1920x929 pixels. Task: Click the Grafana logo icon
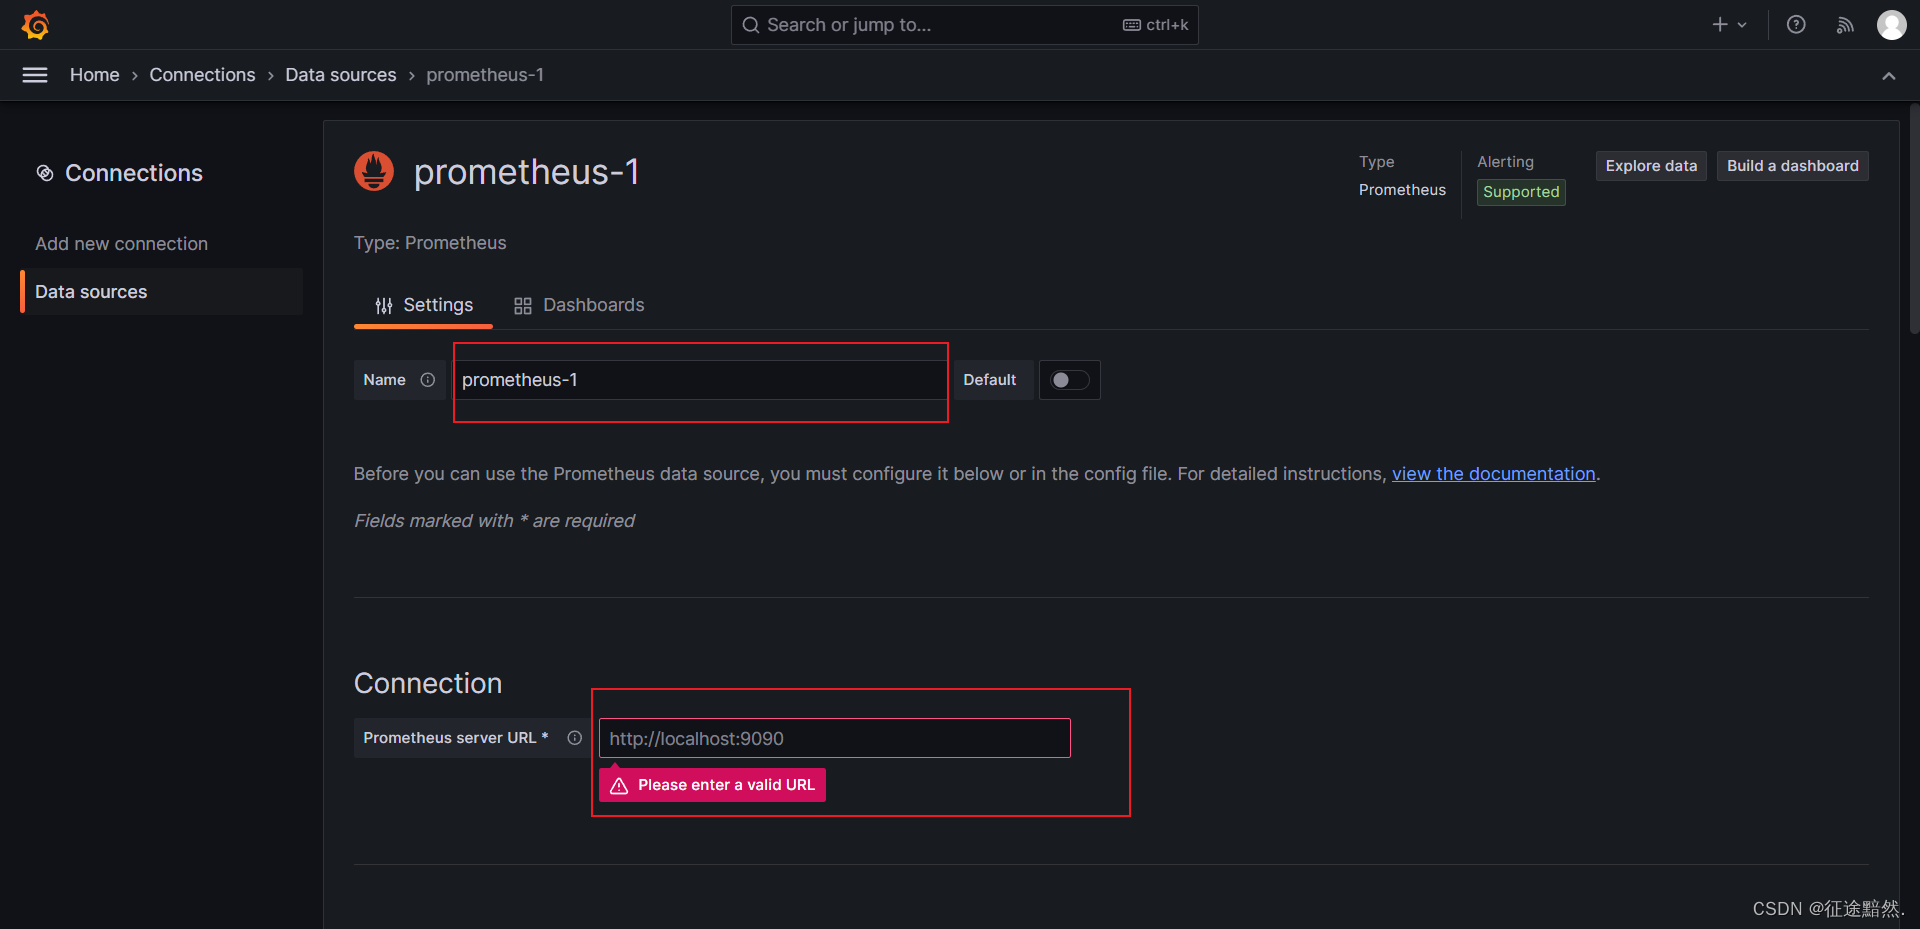pos(36,25)
